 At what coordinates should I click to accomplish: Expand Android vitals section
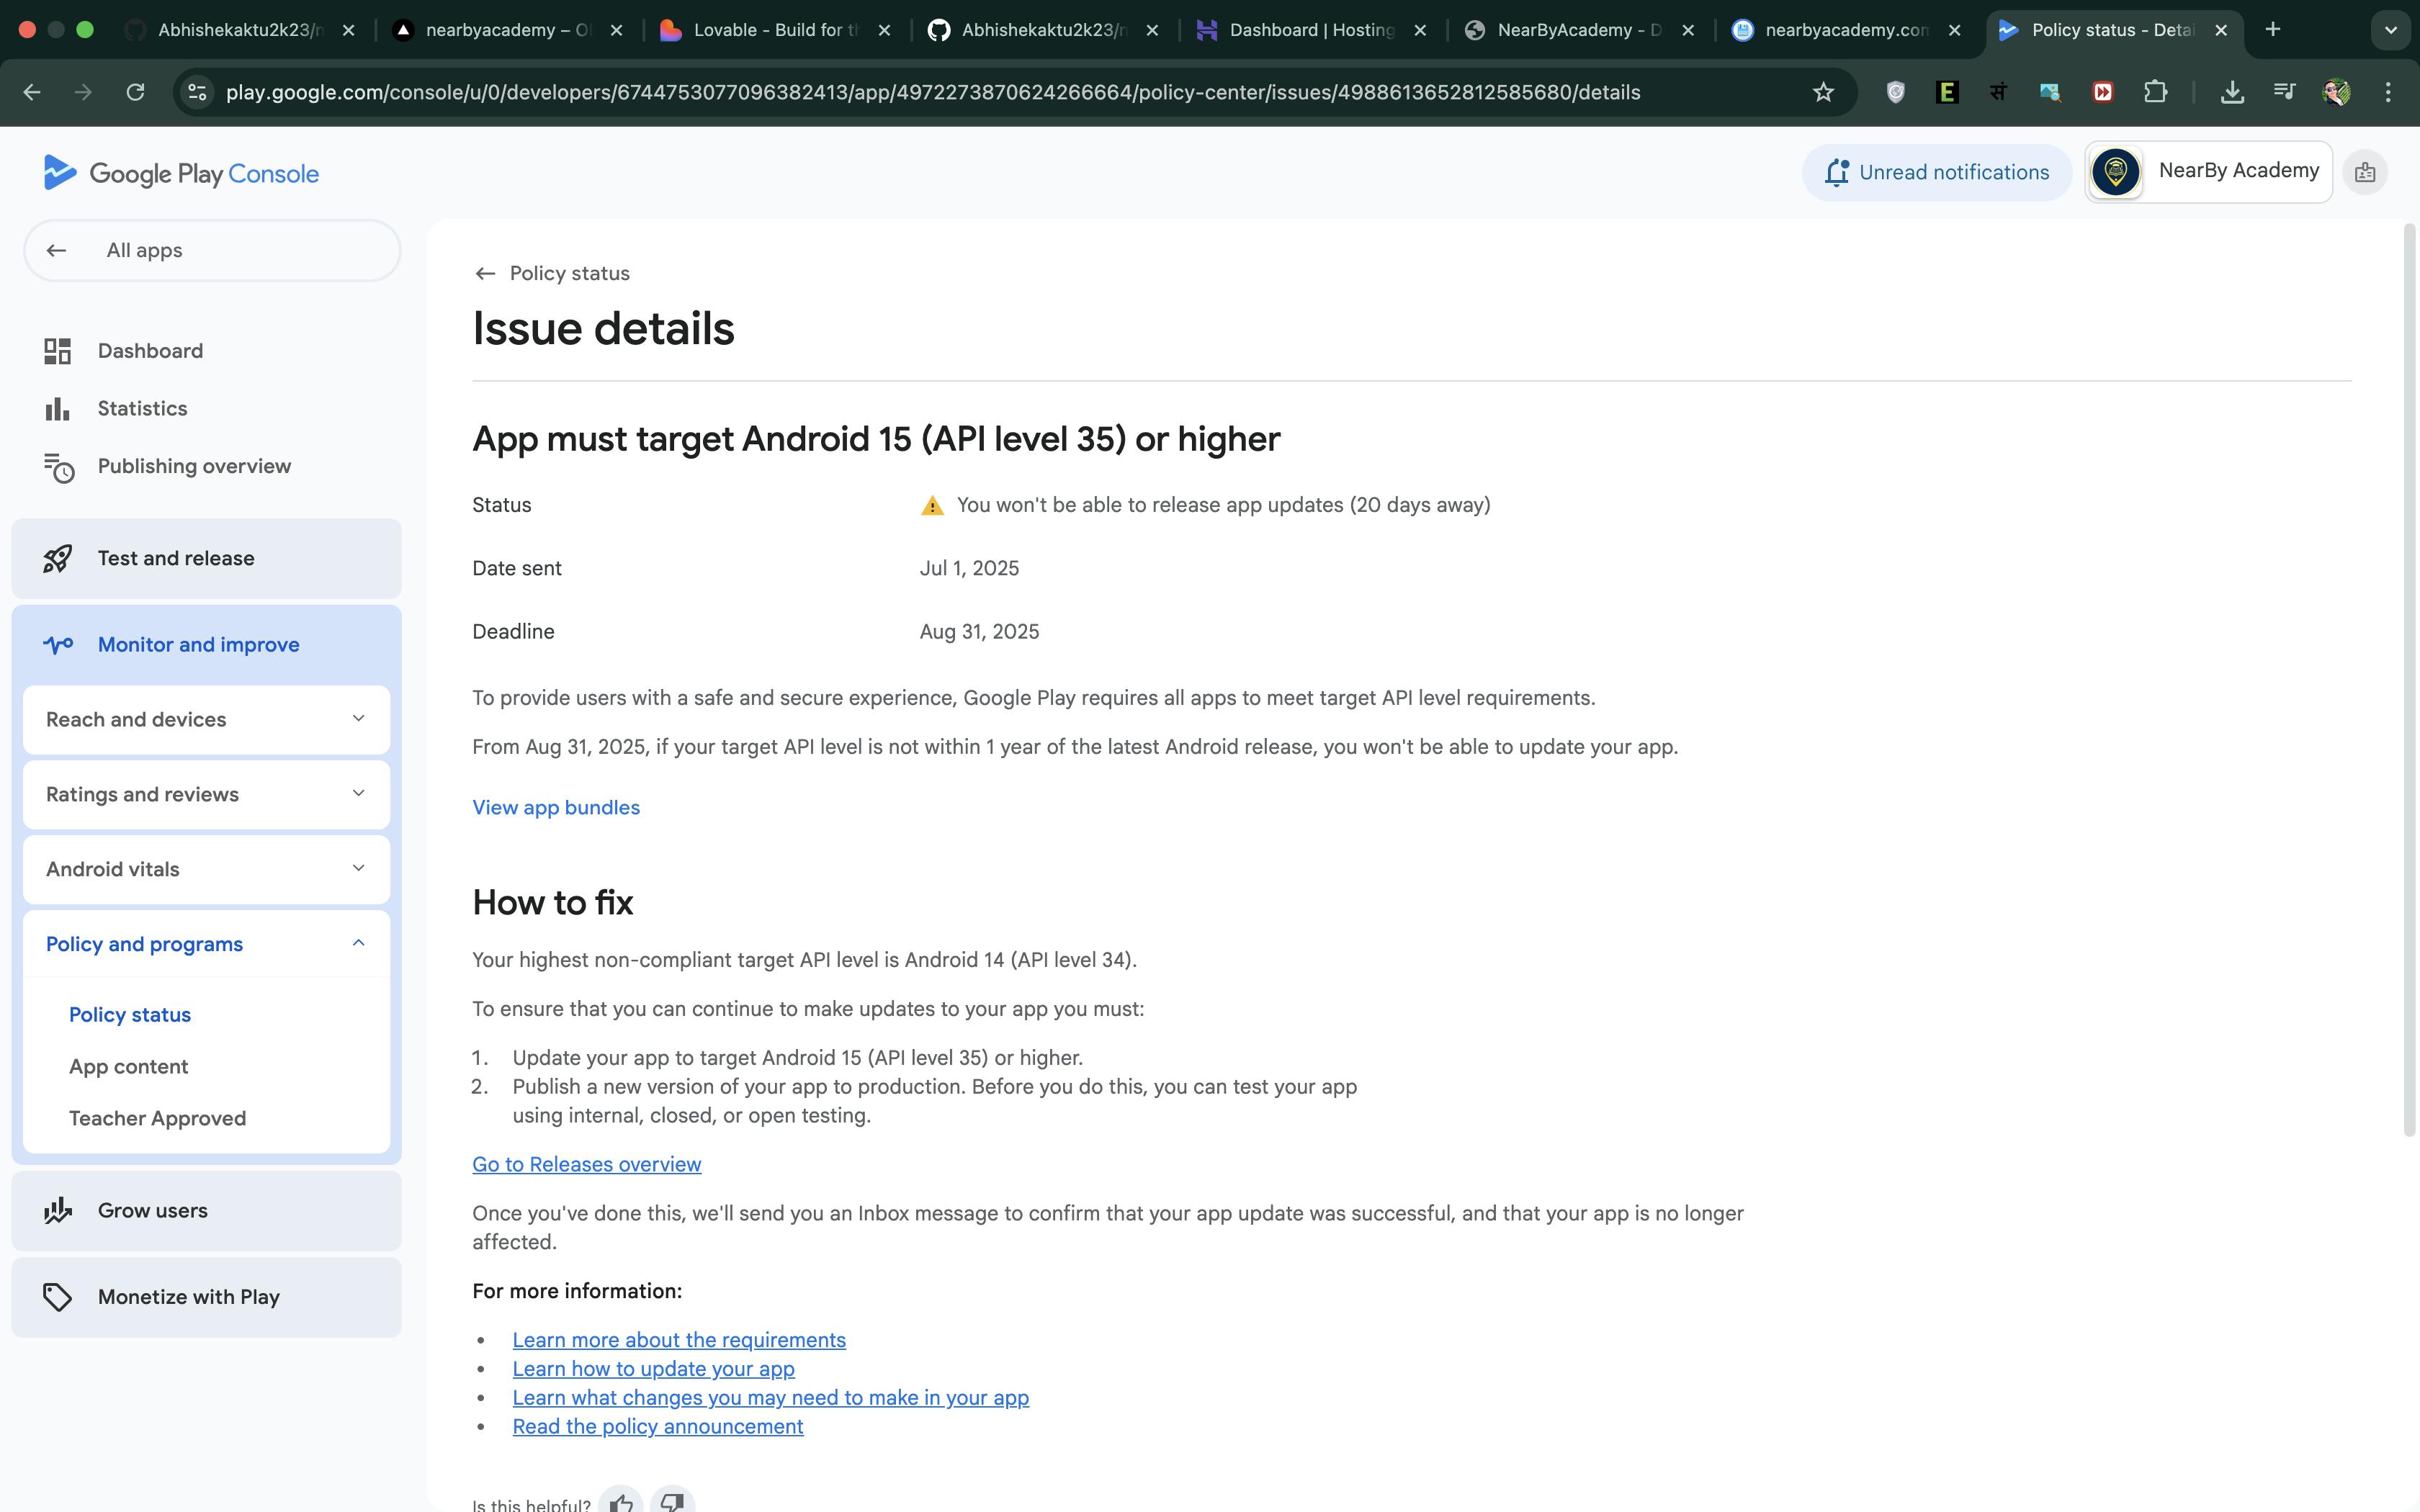coord(206,870)
